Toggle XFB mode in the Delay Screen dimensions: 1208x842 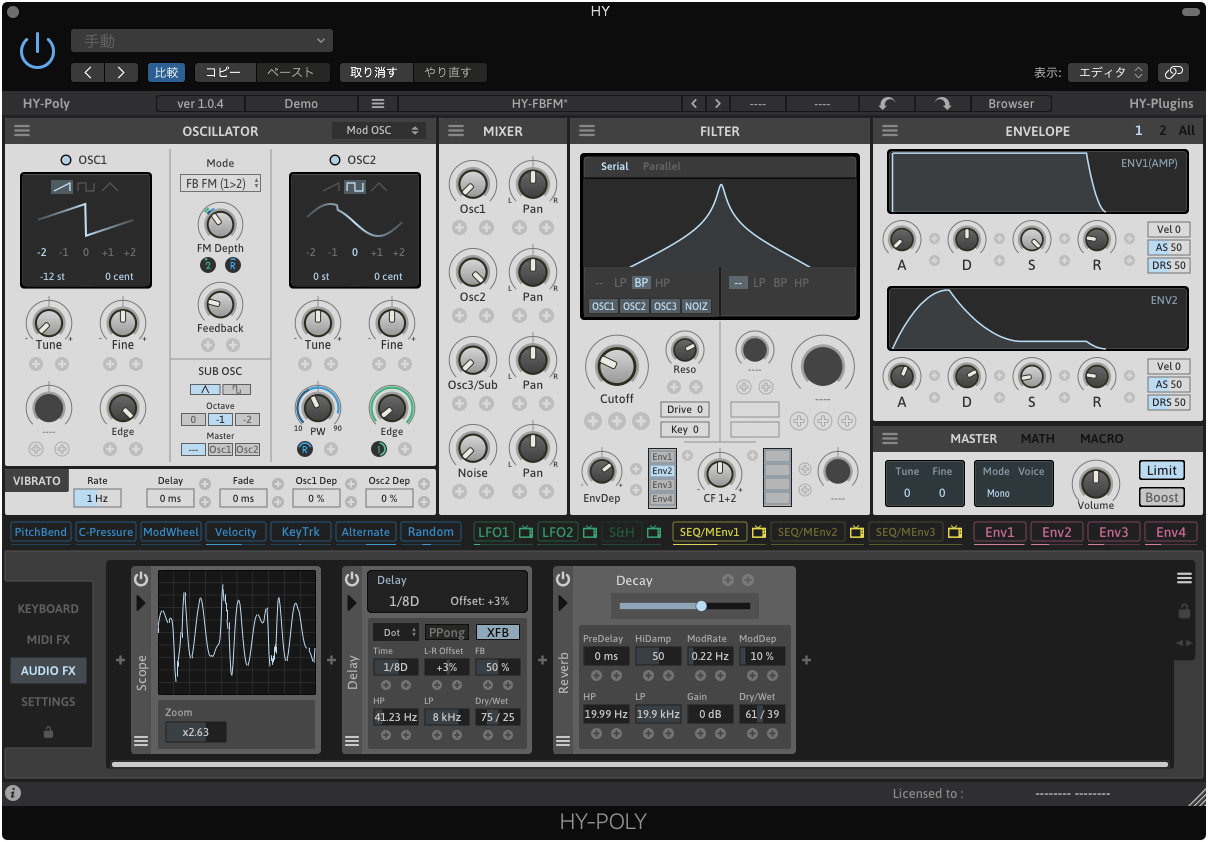497,632
